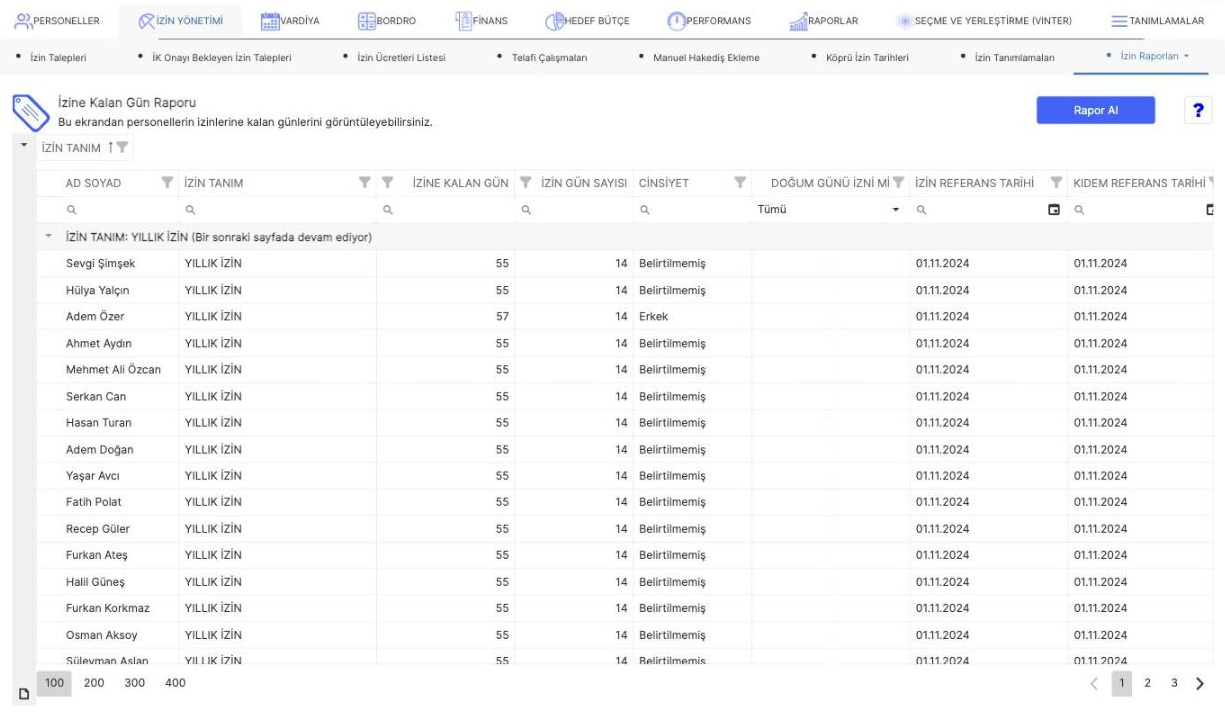
Task: Toggle birthday leave checkbox for Hasan Turan
Action: click(830, 423)
